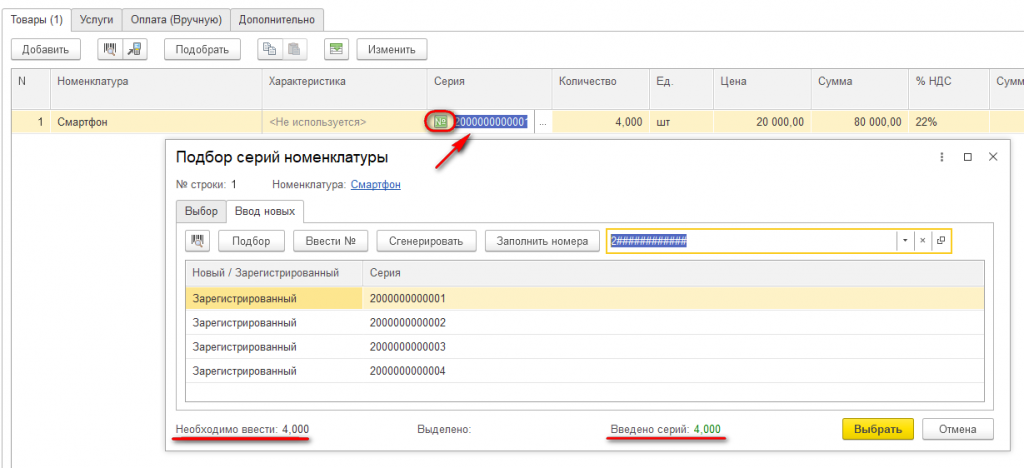Screen dimensions: 1024x468
Task: Click the Смартфон cell in the goods table
Action: [156, 122]
